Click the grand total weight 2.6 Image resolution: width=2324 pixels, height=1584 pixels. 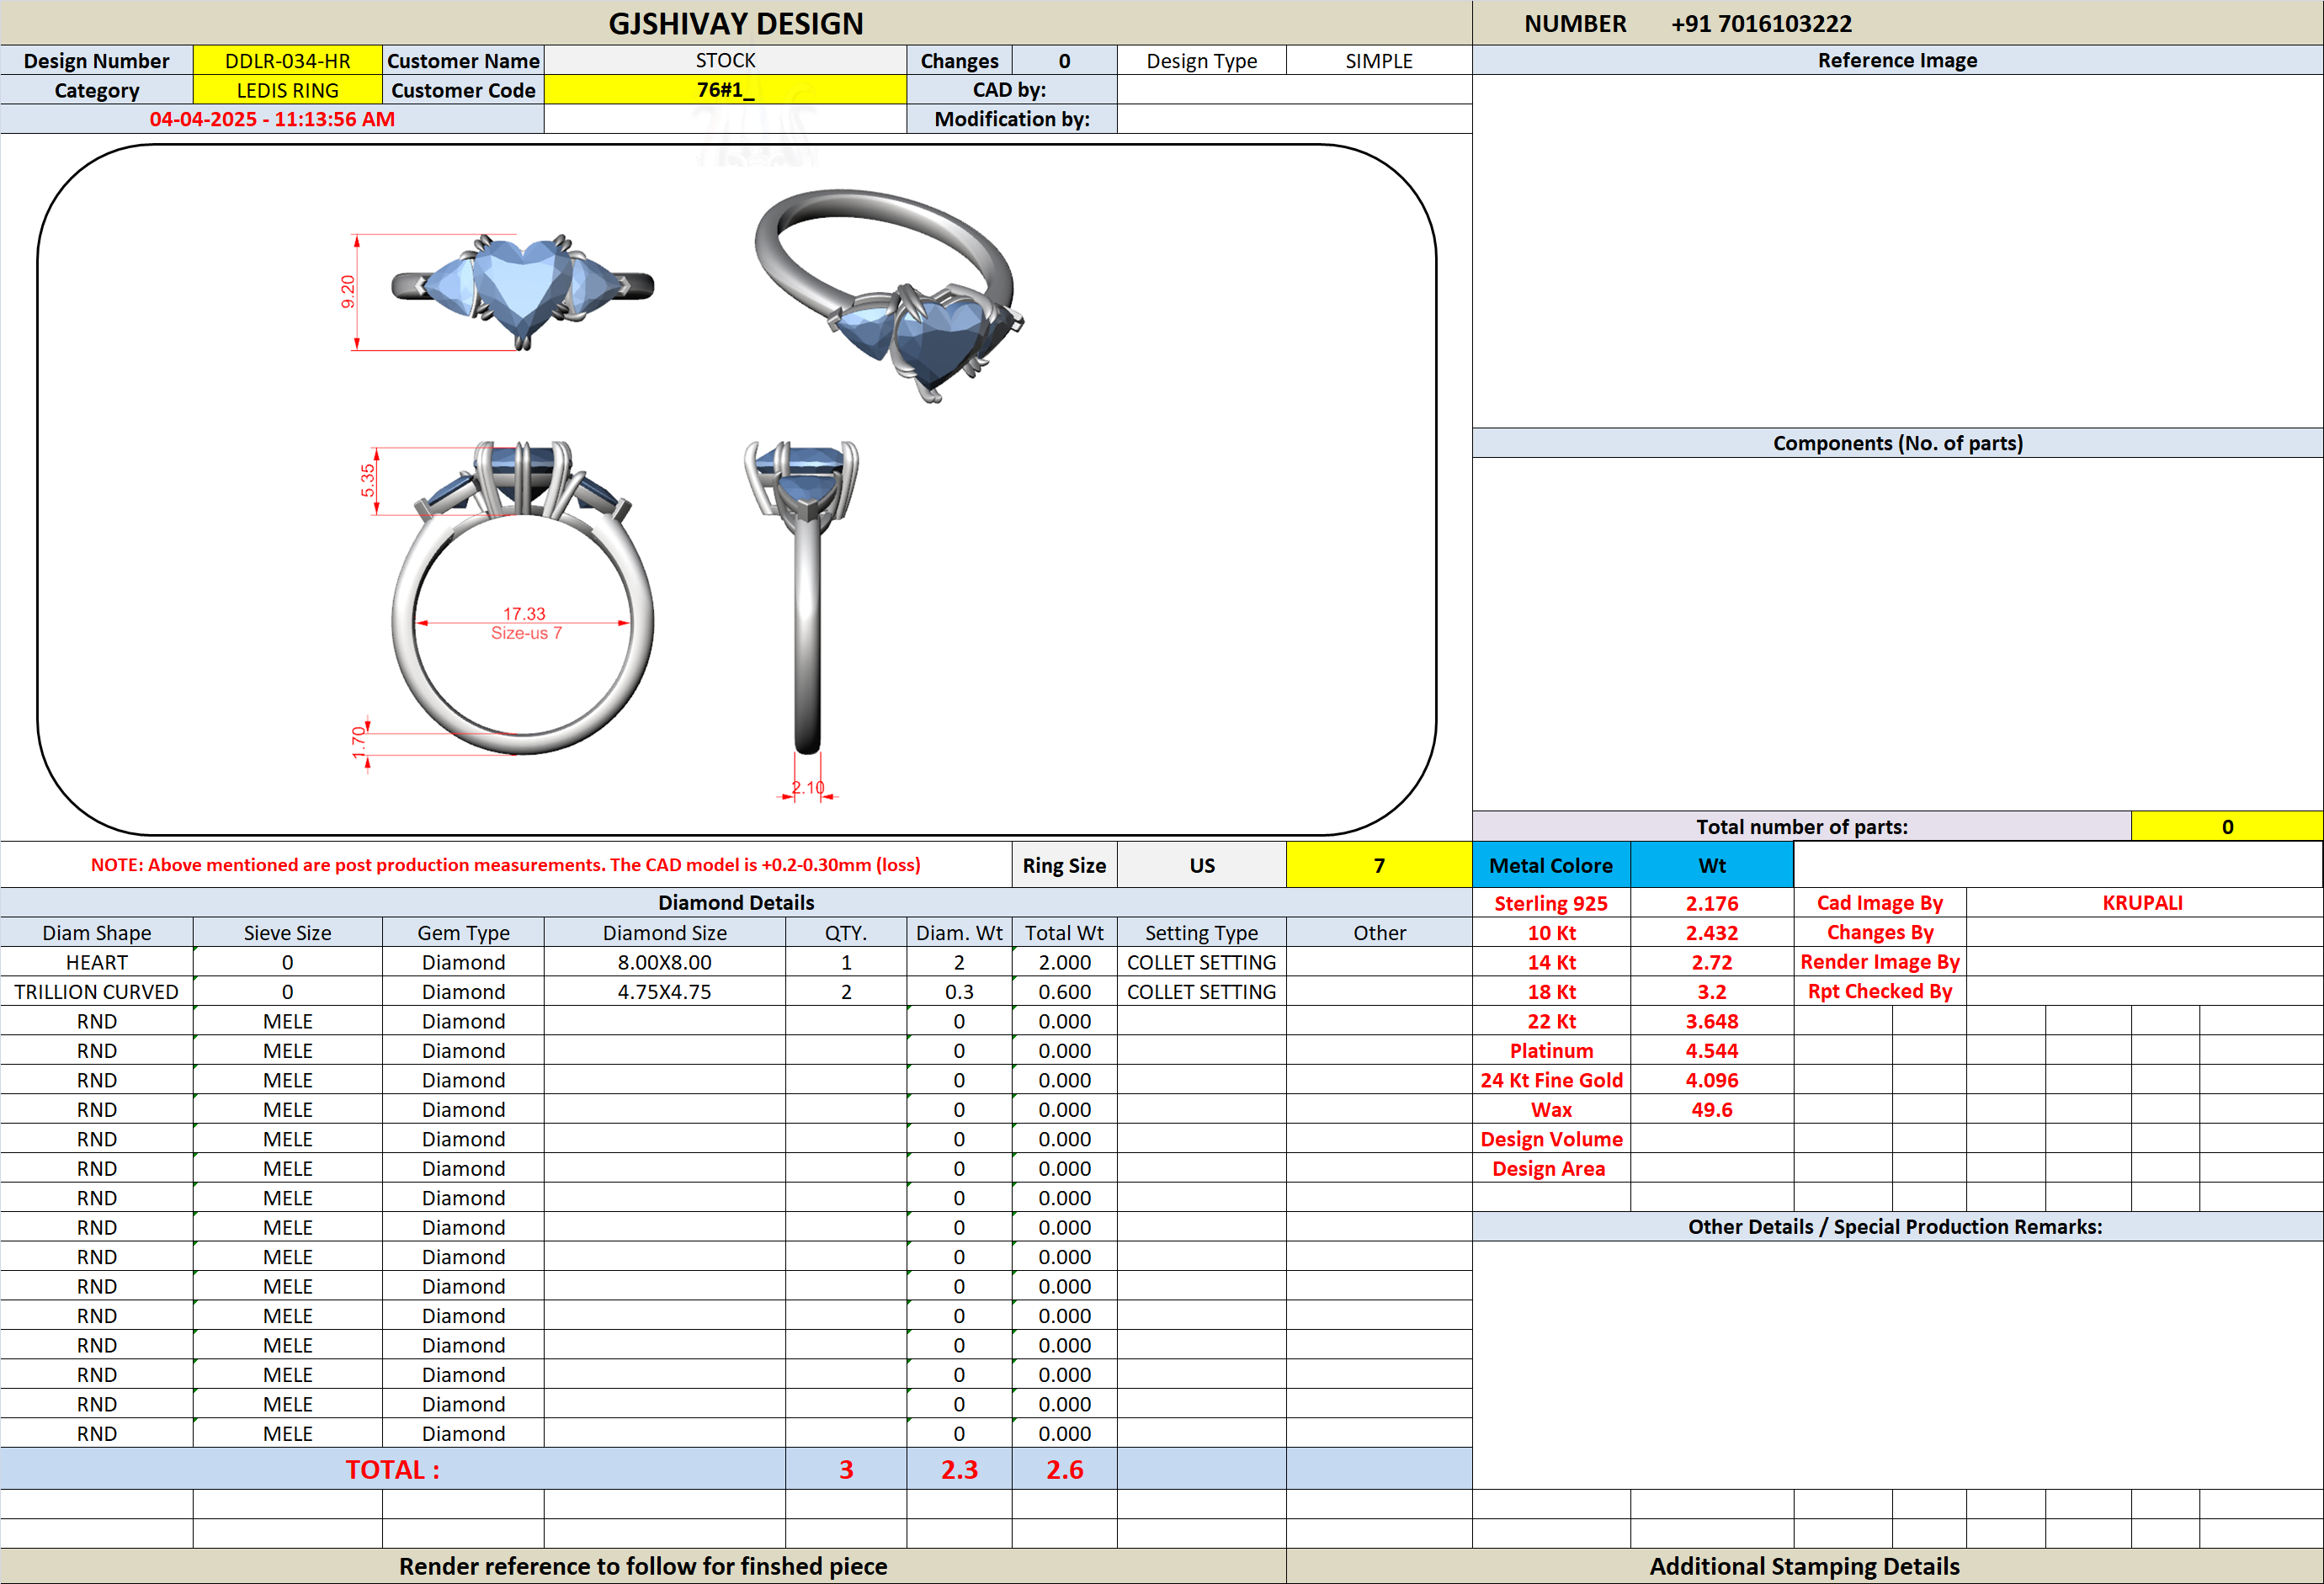(1064, 1469)
